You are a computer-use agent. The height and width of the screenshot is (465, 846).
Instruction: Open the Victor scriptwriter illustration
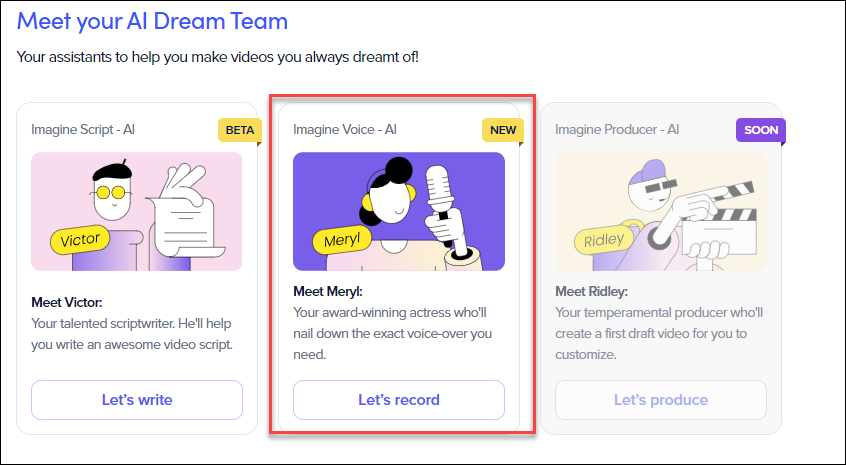click(137, 211)
